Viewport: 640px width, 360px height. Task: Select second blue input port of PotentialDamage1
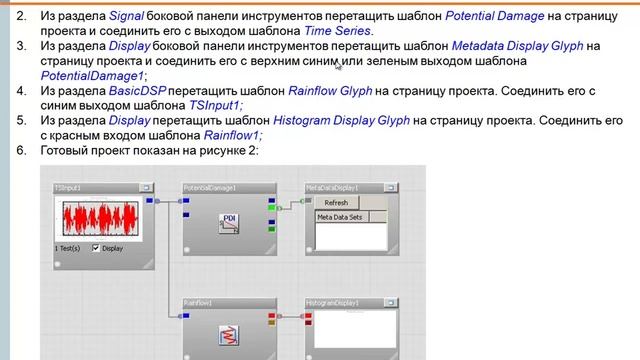click(186, 215)
